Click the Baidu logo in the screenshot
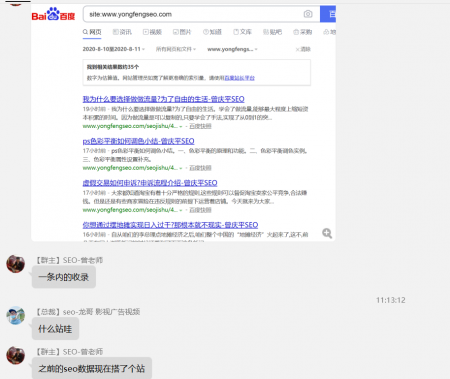The image size is (450, 379). pos(53,14)
